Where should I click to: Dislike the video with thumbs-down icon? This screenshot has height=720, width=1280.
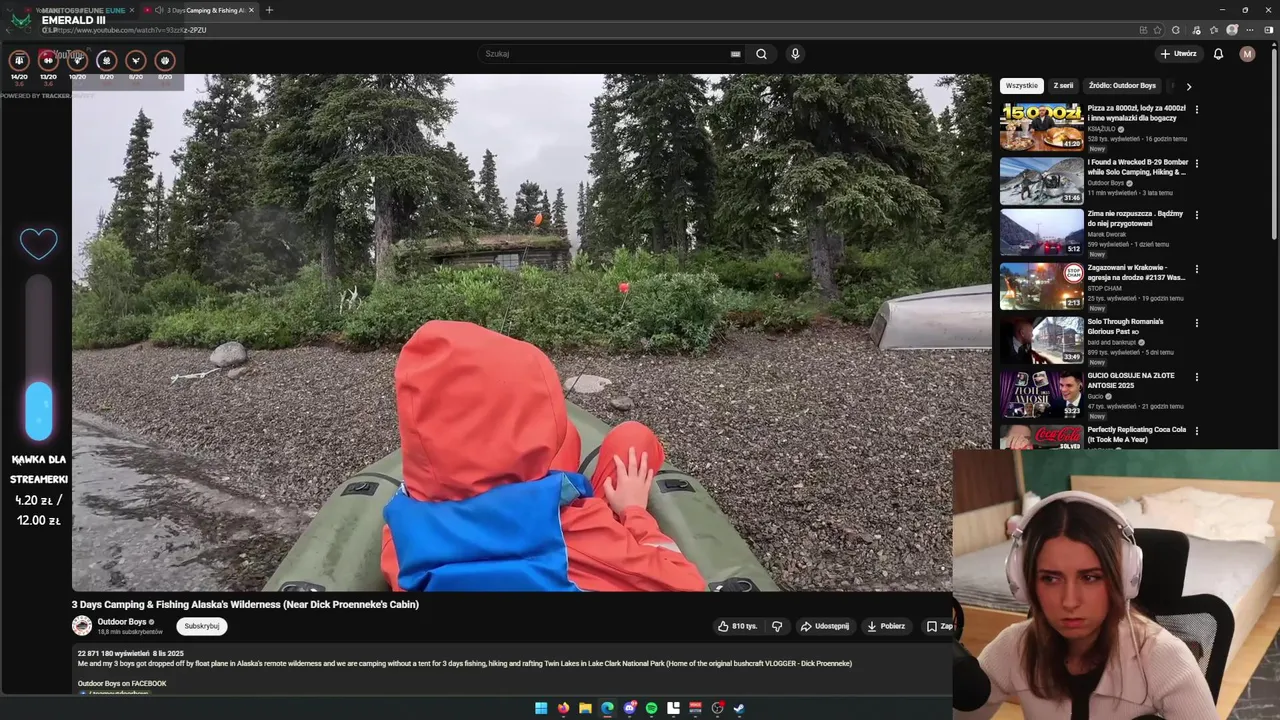(x=777, y=626)
